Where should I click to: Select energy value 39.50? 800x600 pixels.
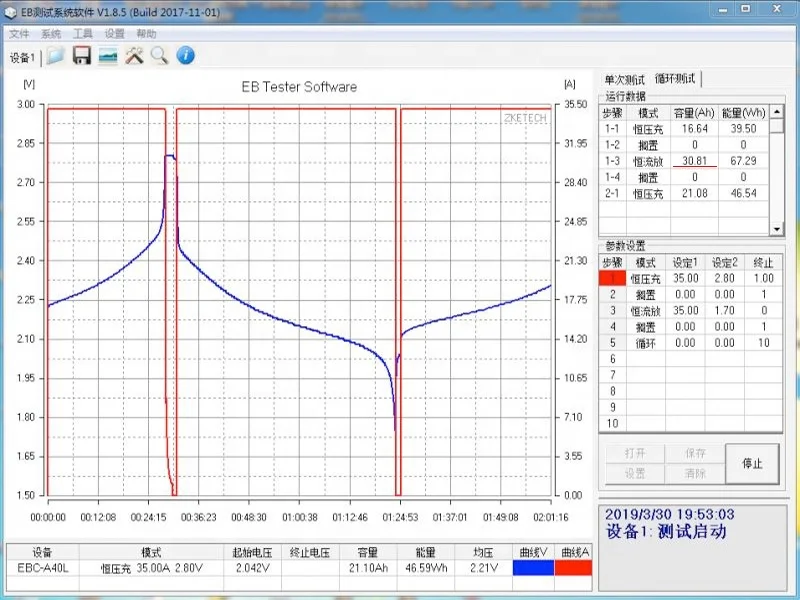743,129
